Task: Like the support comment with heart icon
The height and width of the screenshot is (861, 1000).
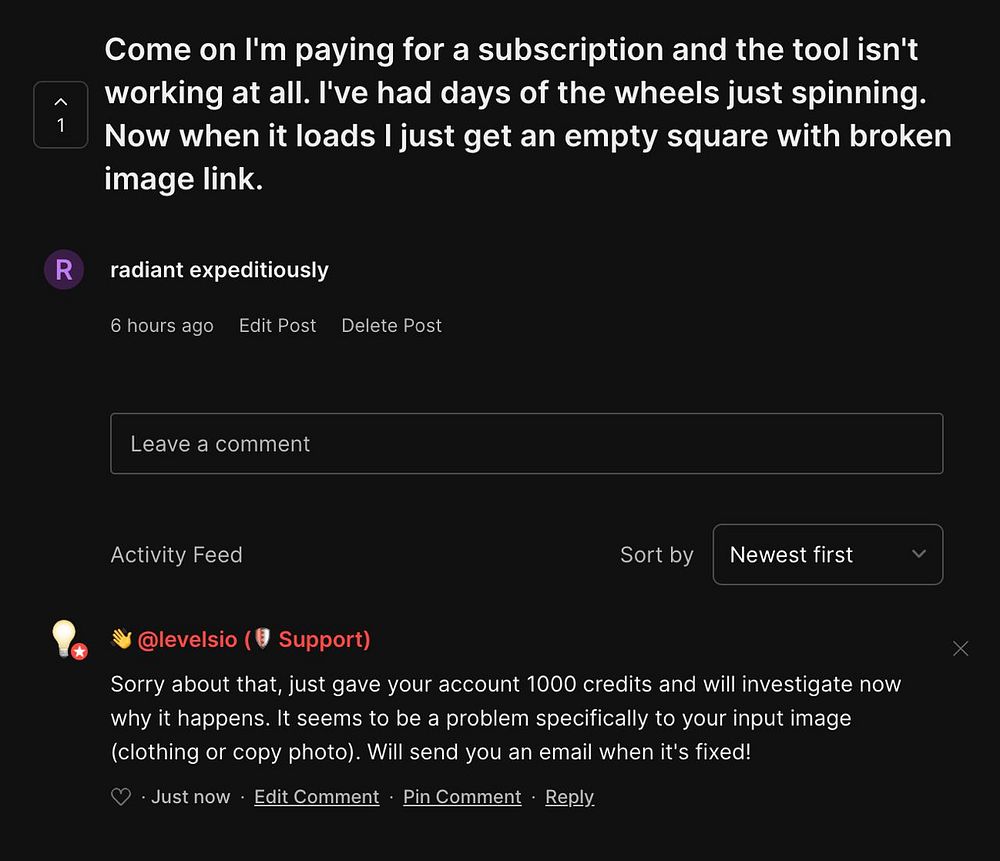Action: click(121, 797)
